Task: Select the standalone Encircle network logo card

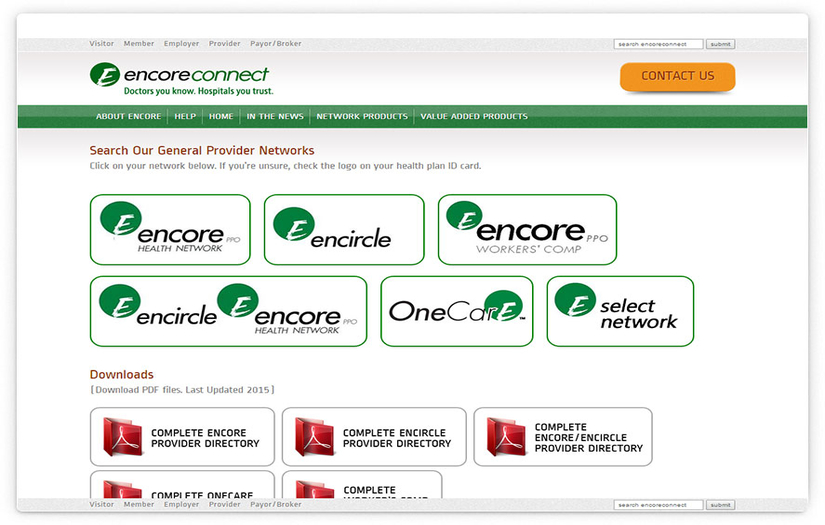Action: click(x=344, y=229)
